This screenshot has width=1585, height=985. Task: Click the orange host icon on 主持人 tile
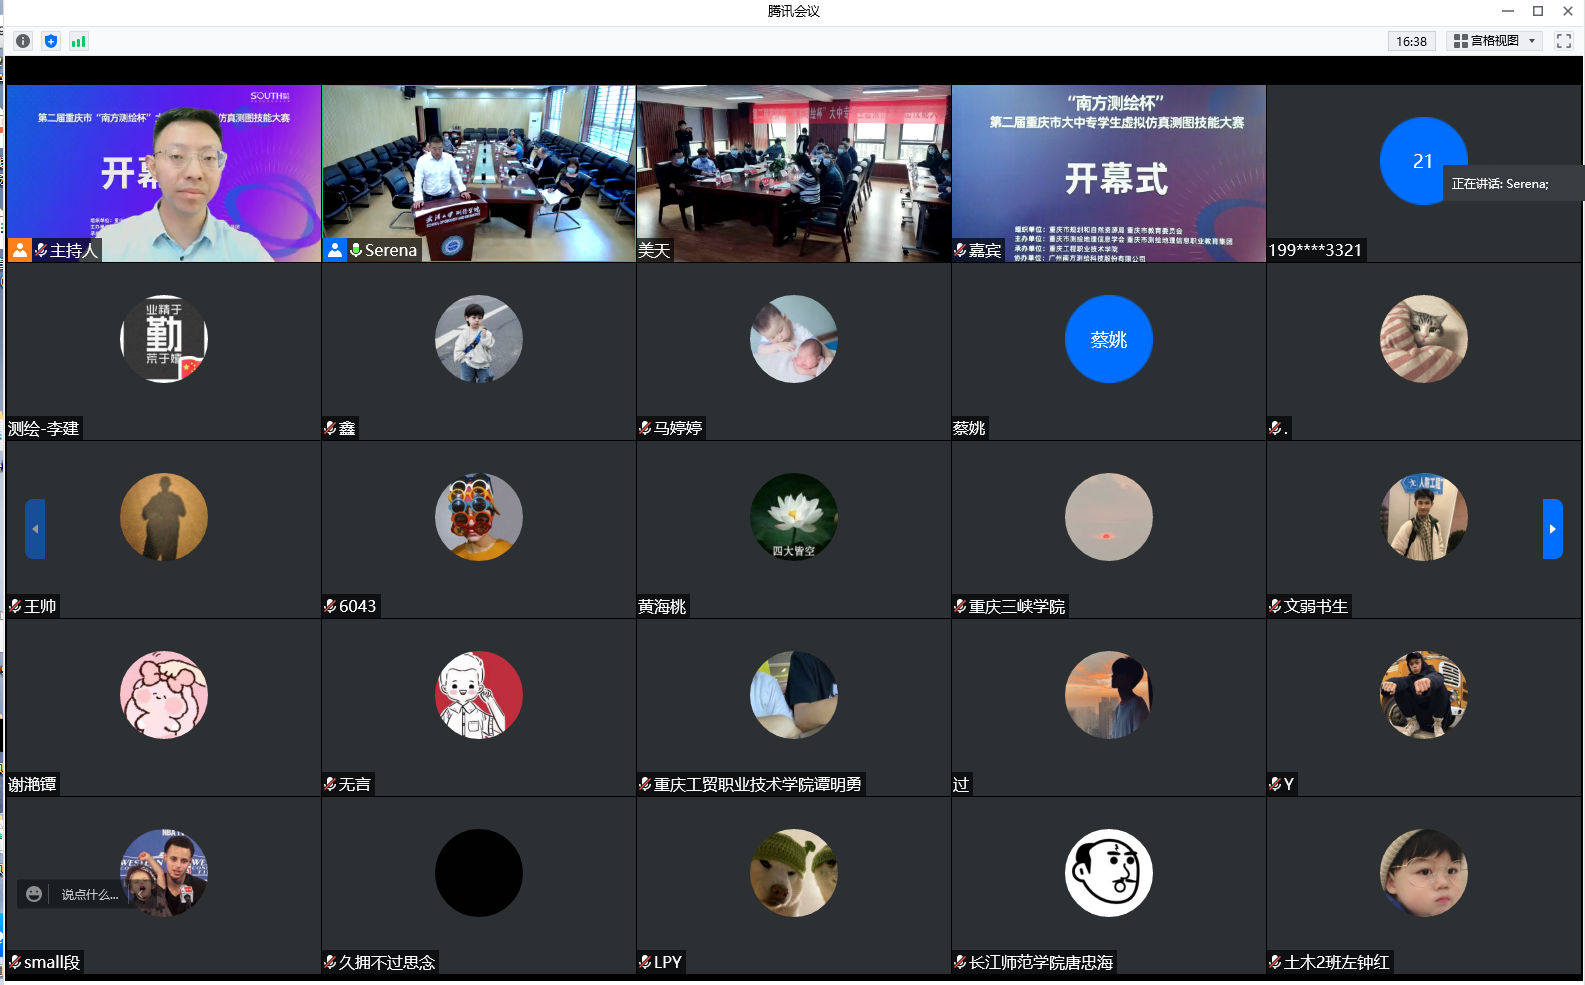pos(20,250)
